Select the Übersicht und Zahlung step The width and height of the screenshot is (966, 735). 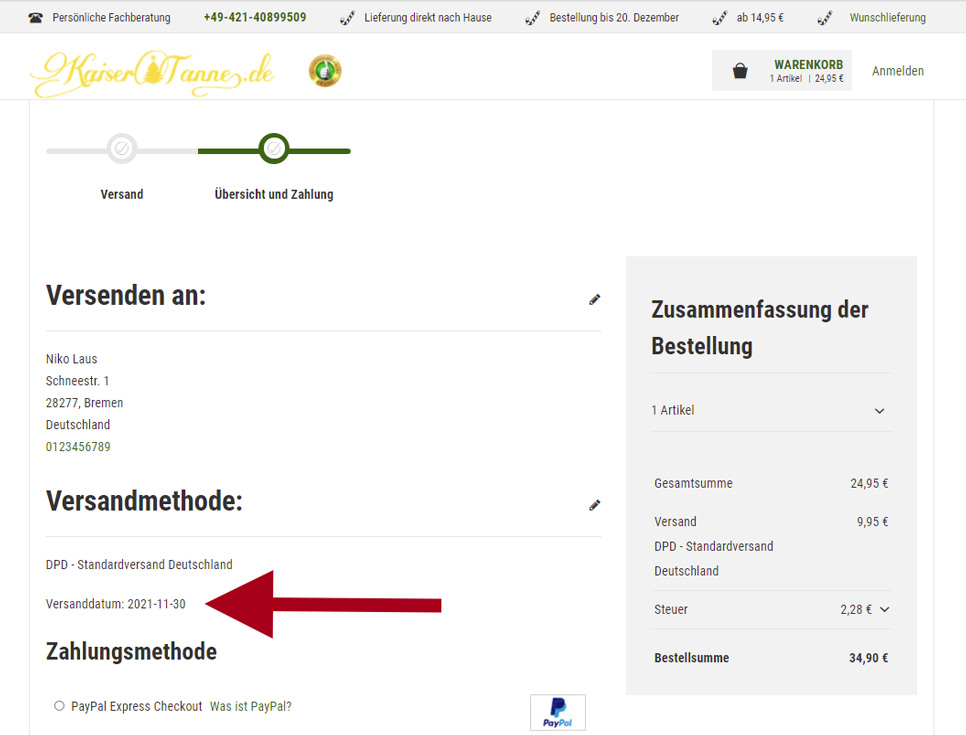tap(274, 194)
